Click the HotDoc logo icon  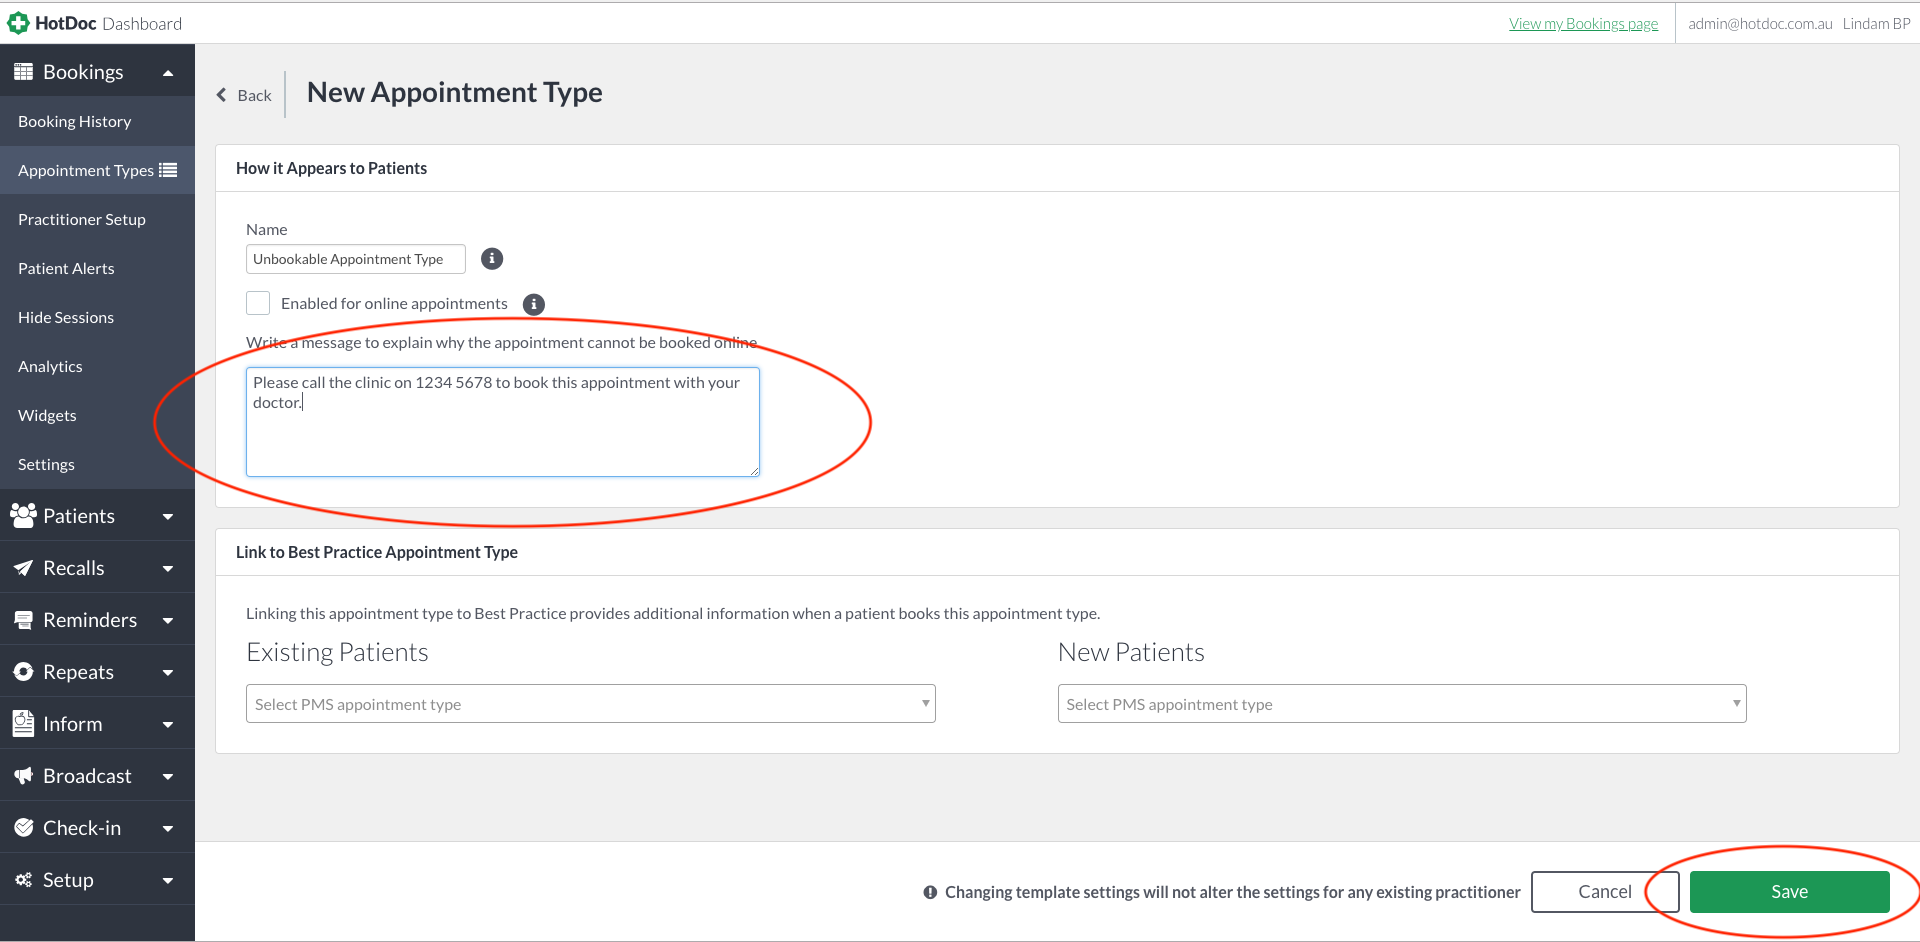[x=18, y=23]
